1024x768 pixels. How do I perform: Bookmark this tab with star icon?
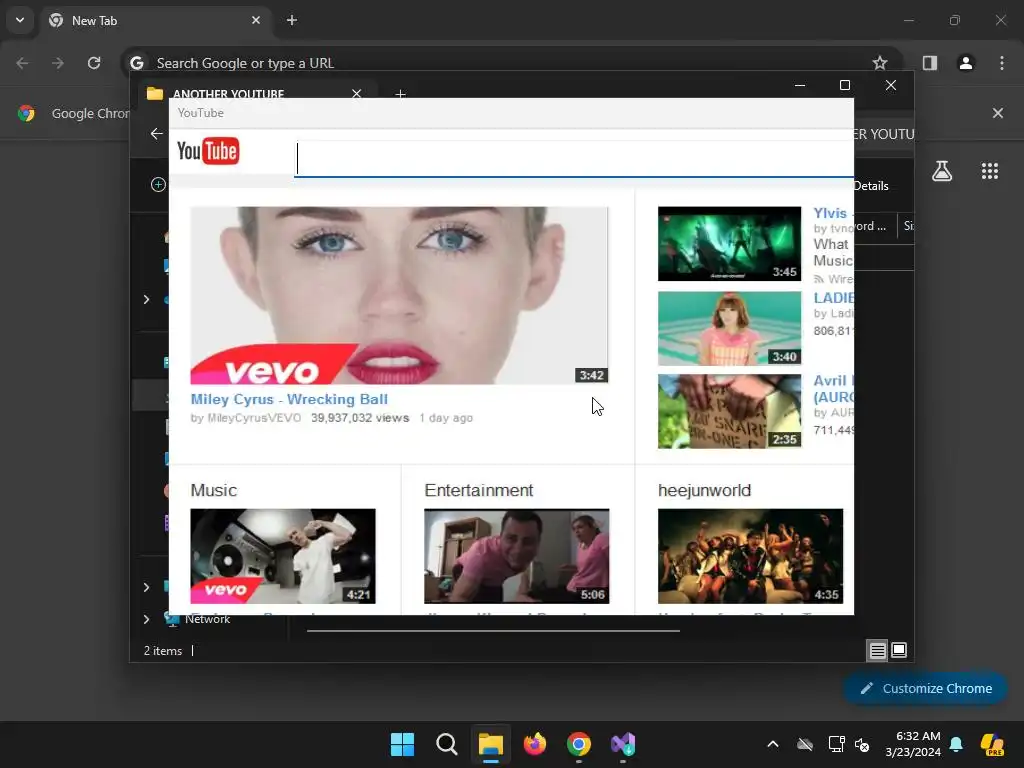click(x=880, y=63)
